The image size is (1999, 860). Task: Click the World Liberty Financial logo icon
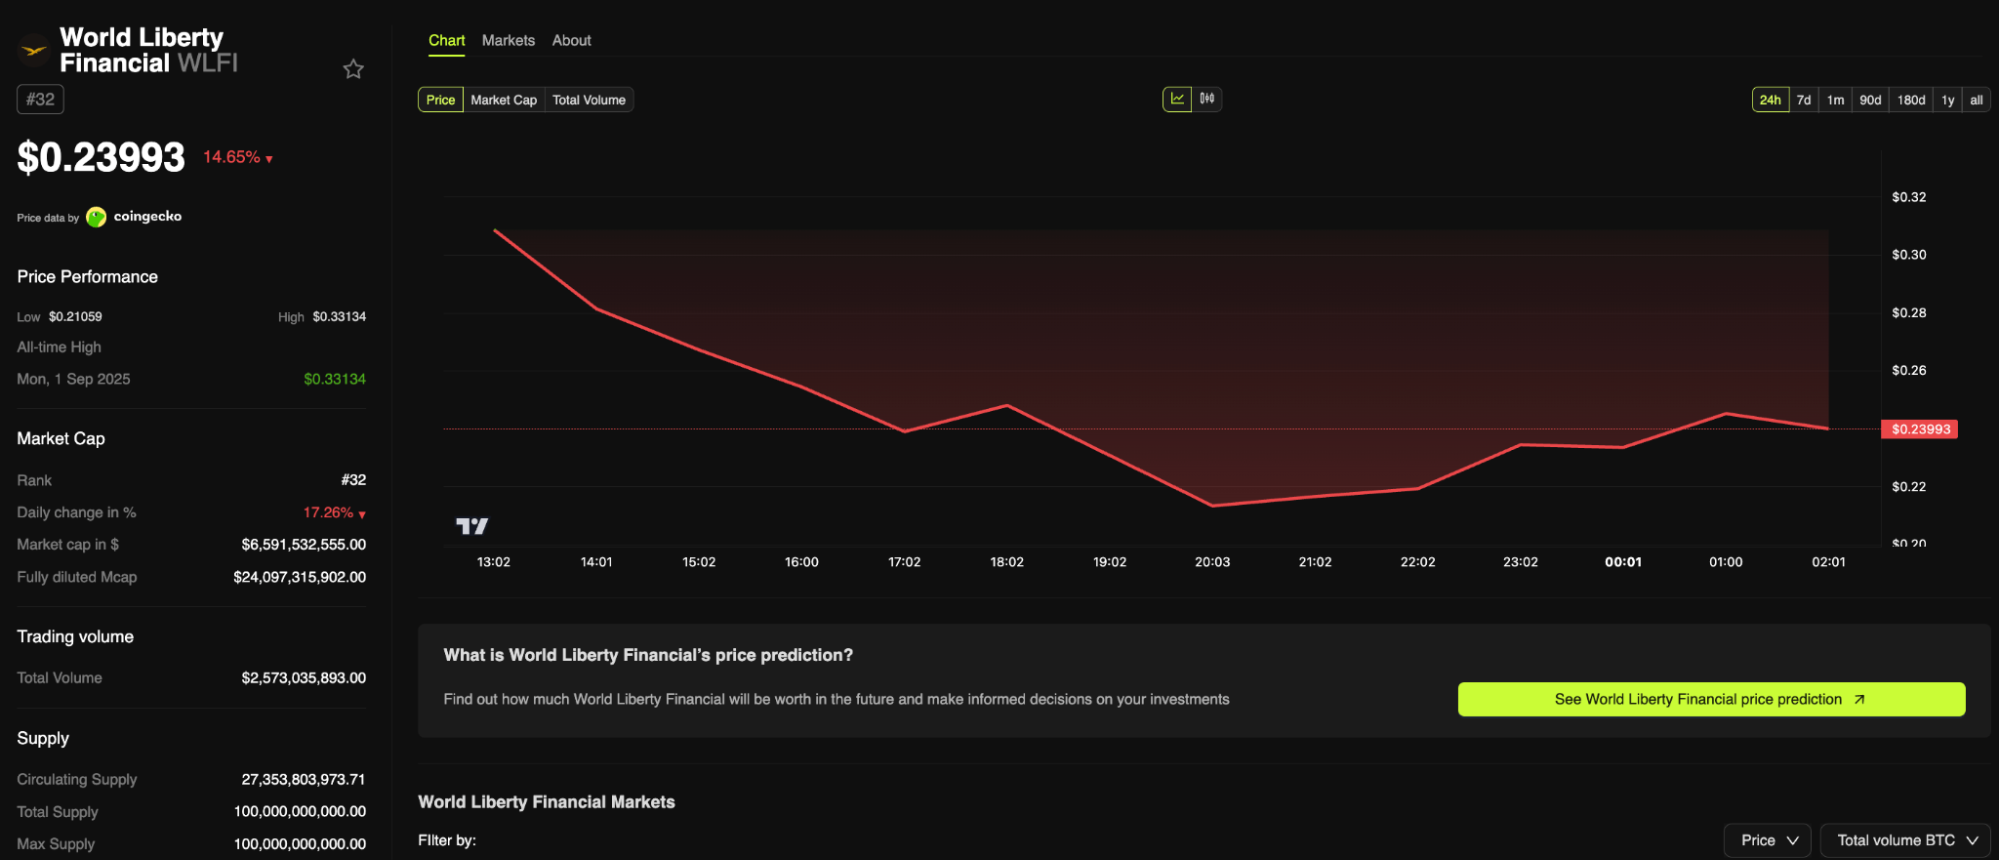(x=34, y=49)
